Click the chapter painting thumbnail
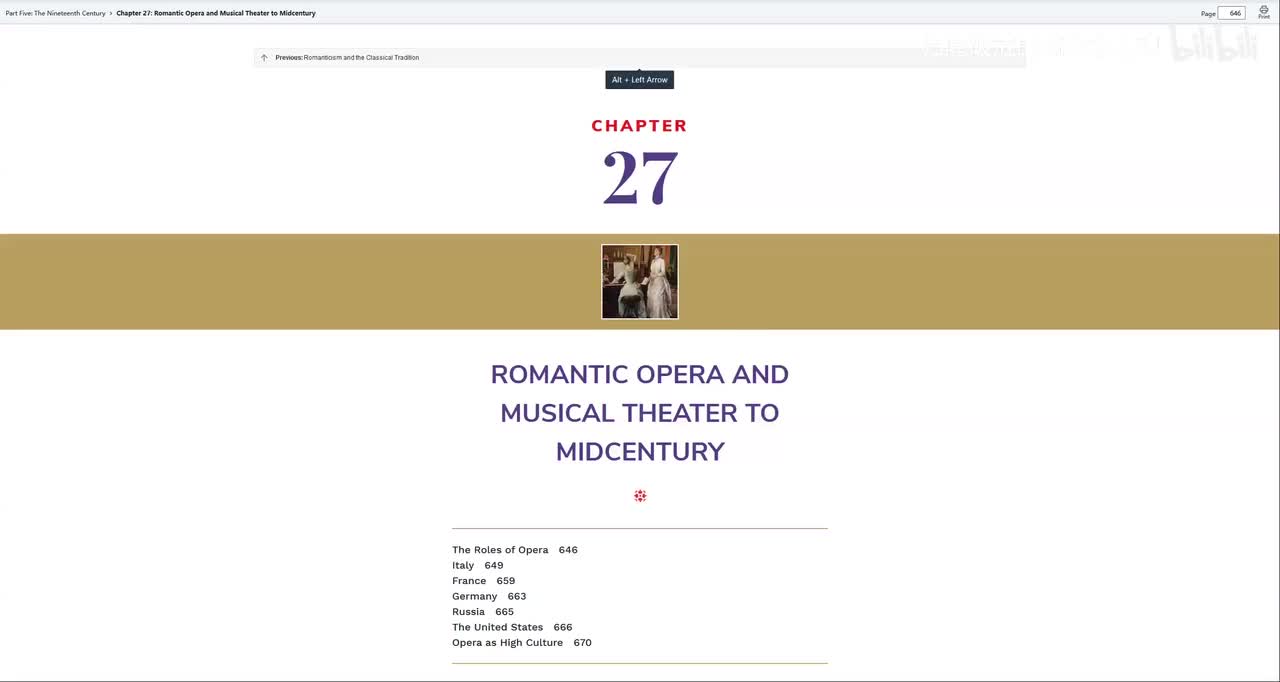1280x682 pixels. pos(640,282)
